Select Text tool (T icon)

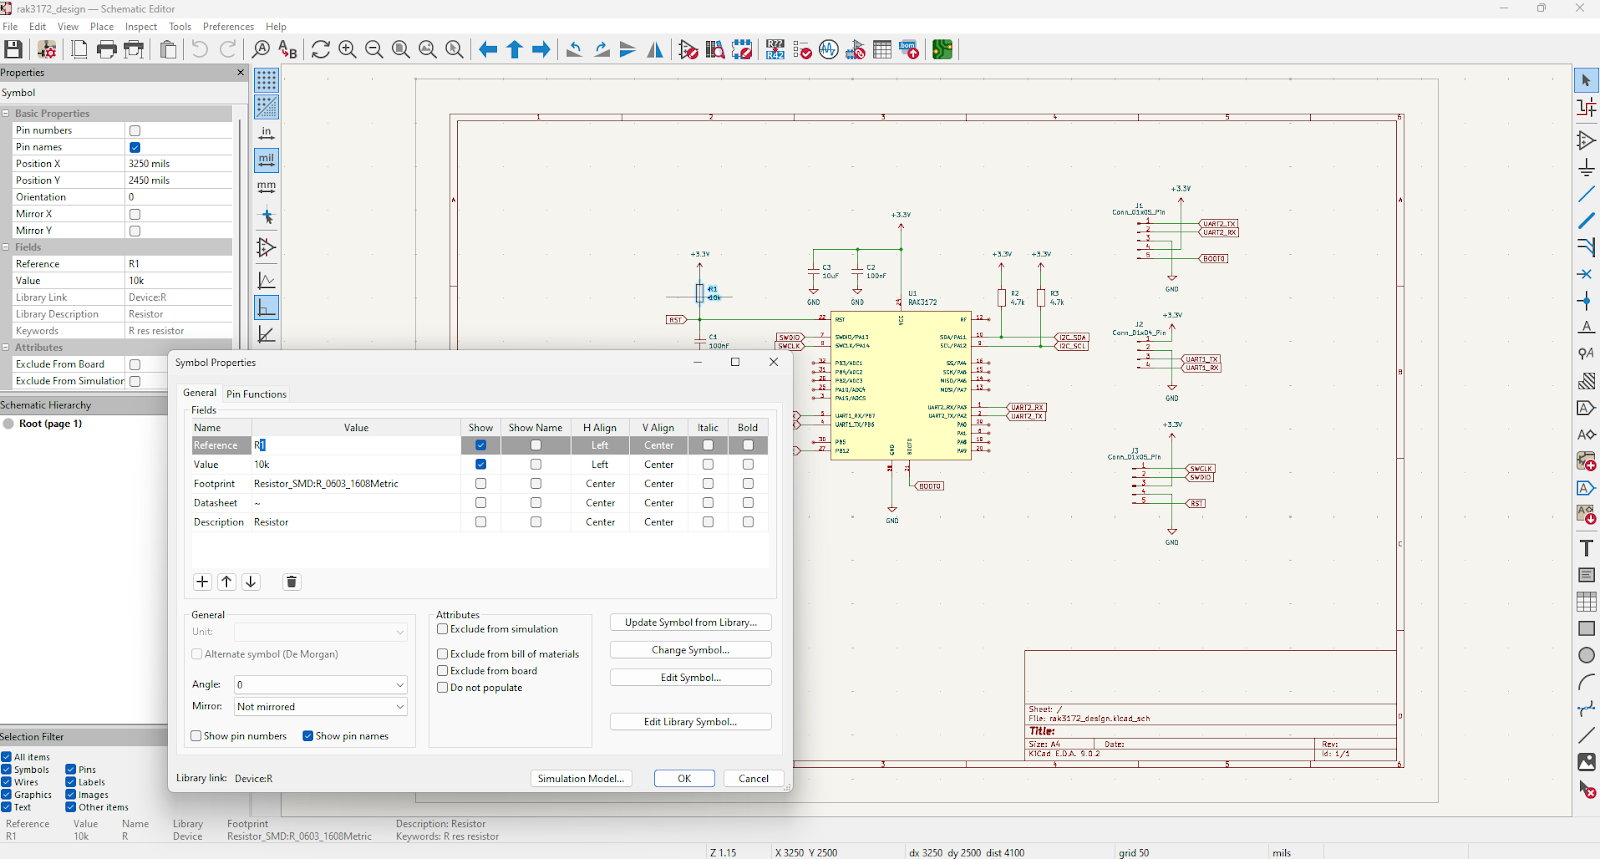pyautogui.click(x=1586, y=548)
